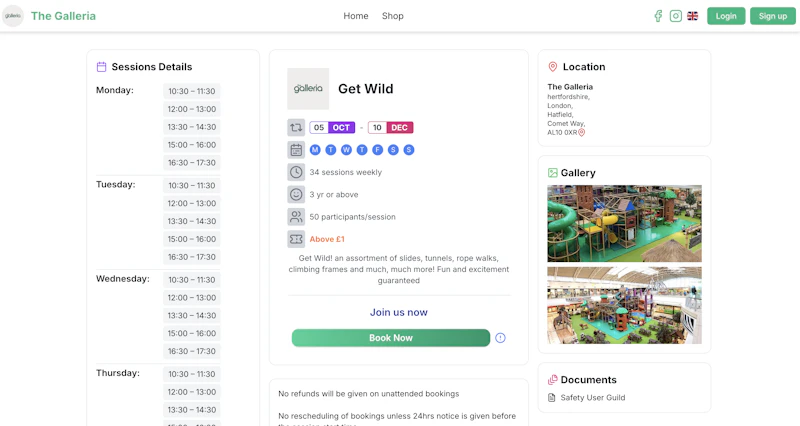The image size is (800, 426).
Task: Select the F Friday day badge
Action: tap(378, 150)
